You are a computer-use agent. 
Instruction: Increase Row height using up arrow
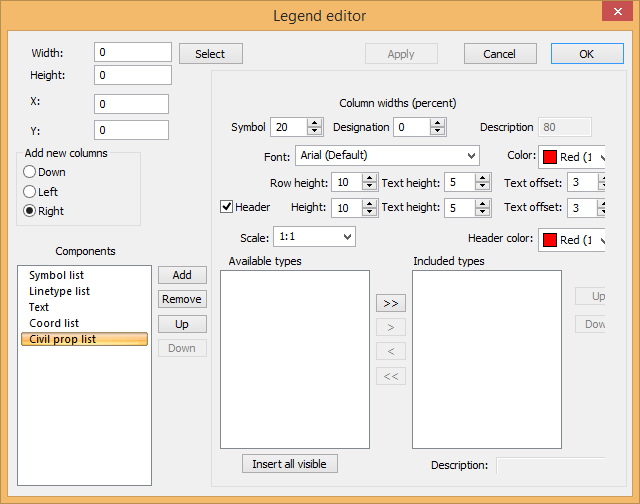tap(371, 178)
